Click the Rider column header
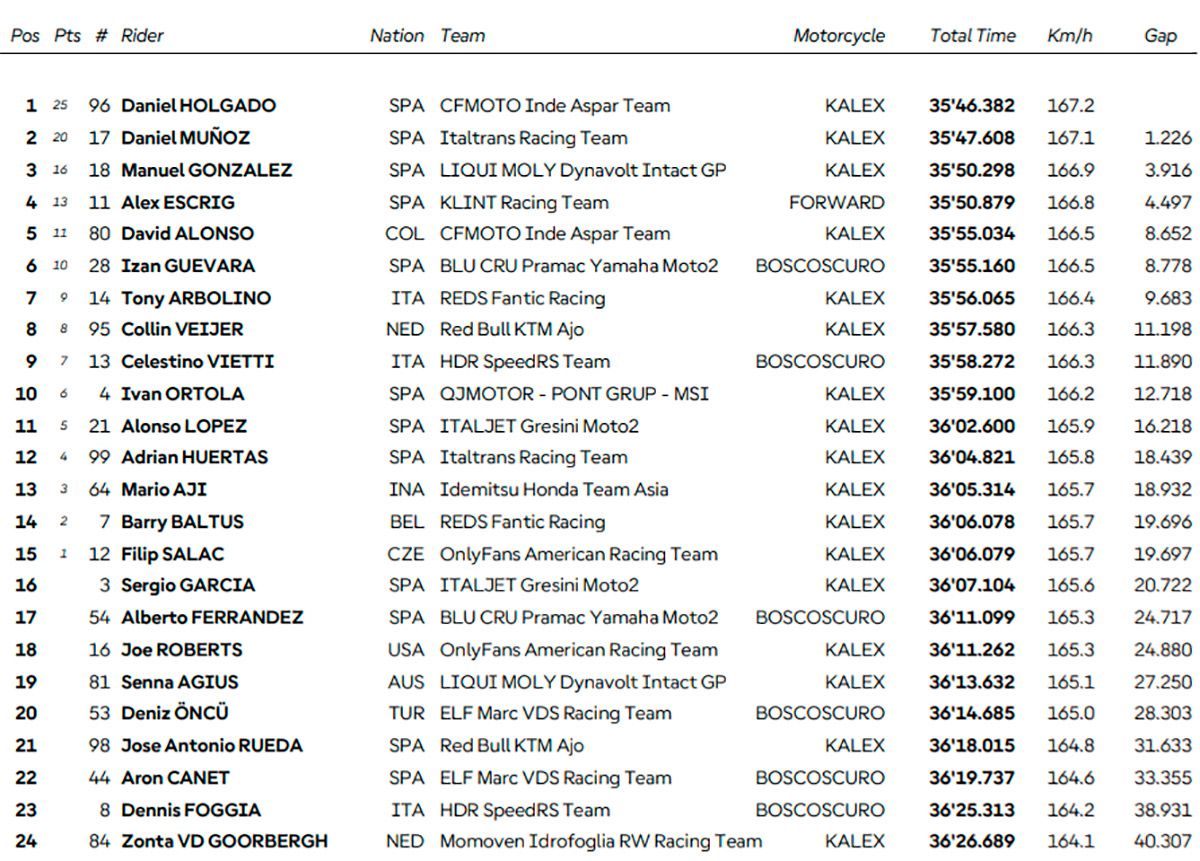This screenshot has height=861, width=1200. tap(142, 36)
